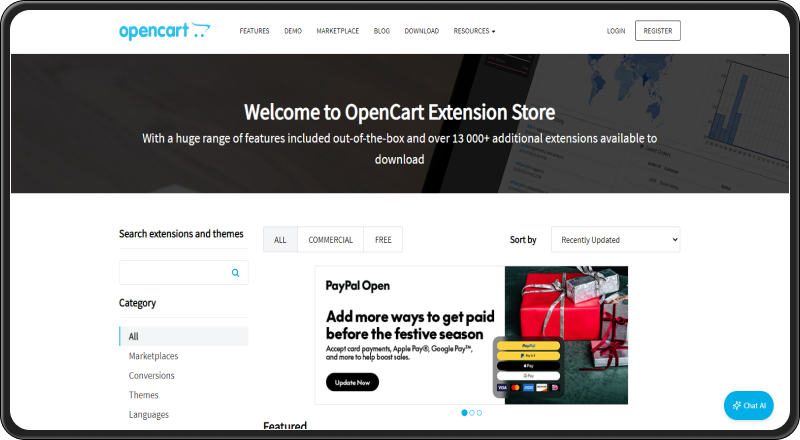The width and height of the screenshot is (800, 440).
Task: Click the OpenCart logo
Action: pos(164,31)
